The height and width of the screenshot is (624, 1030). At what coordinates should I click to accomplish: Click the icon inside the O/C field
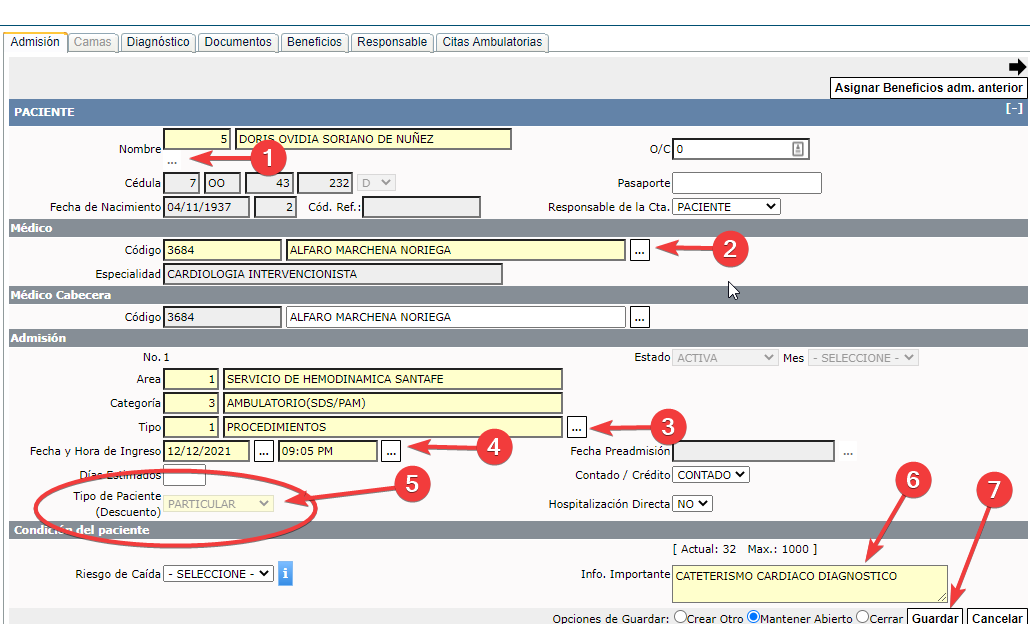pos(797,149)
